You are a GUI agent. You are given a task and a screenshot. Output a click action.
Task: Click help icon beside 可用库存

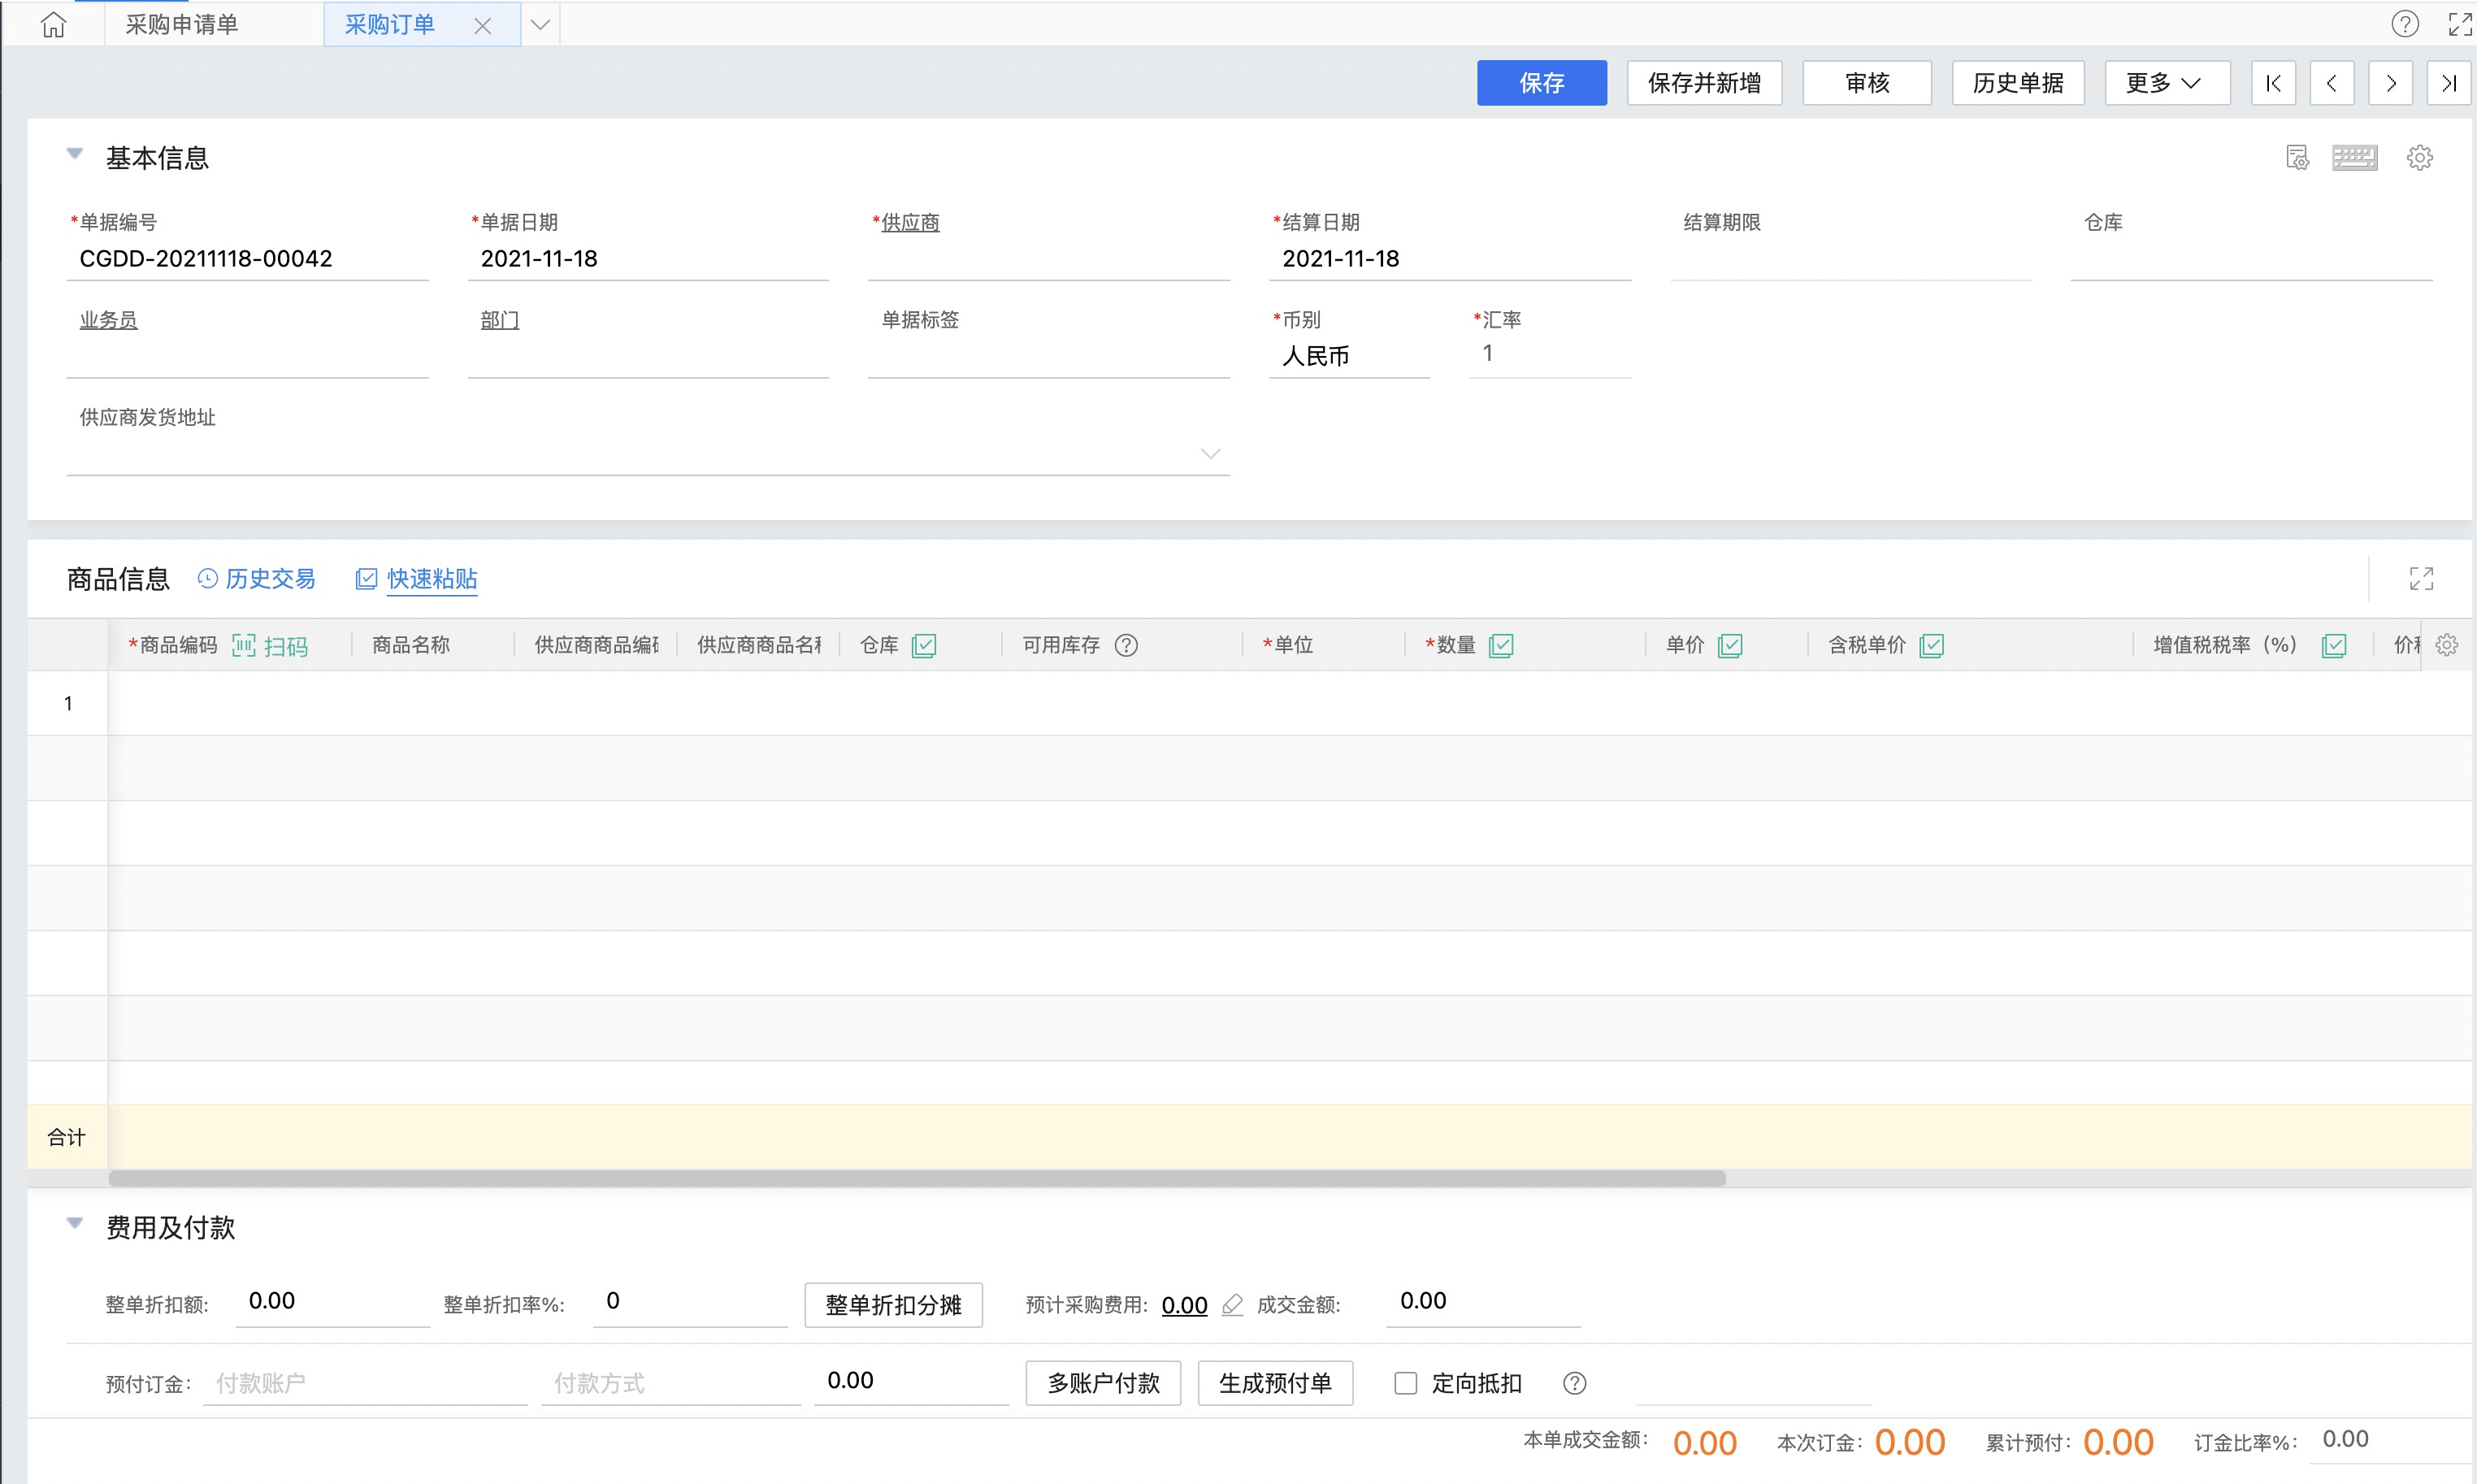click(x=1126, y=646)
